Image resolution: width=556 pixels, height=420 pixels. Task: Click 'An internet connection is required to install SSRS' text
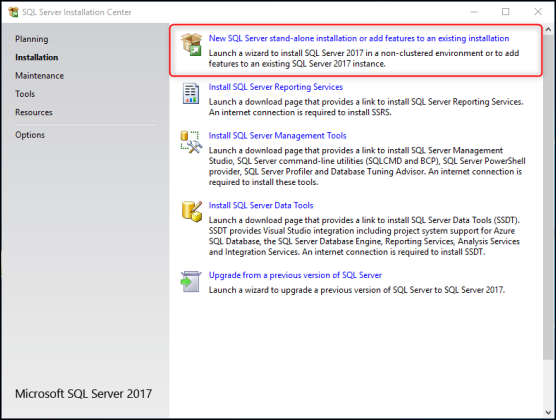(x=300, y=112)
